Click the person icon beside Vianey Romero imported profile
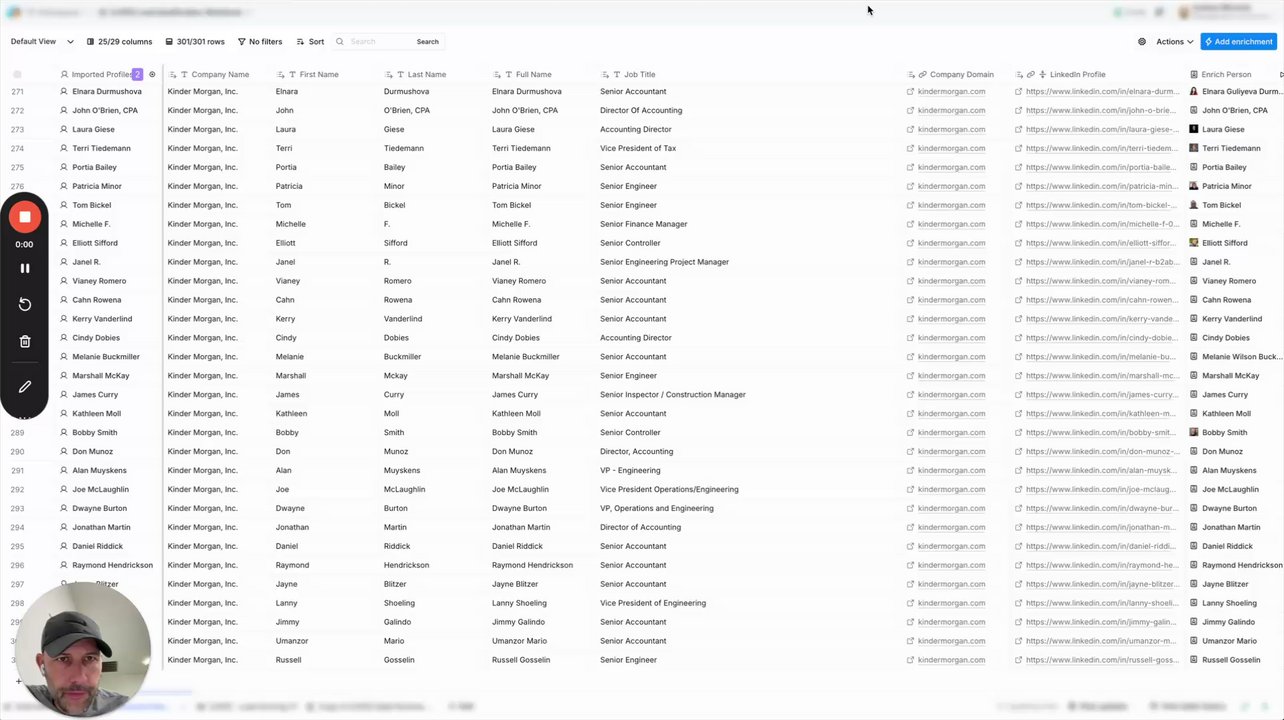This screenshot has height=720, width=1284. coord(64,281)
